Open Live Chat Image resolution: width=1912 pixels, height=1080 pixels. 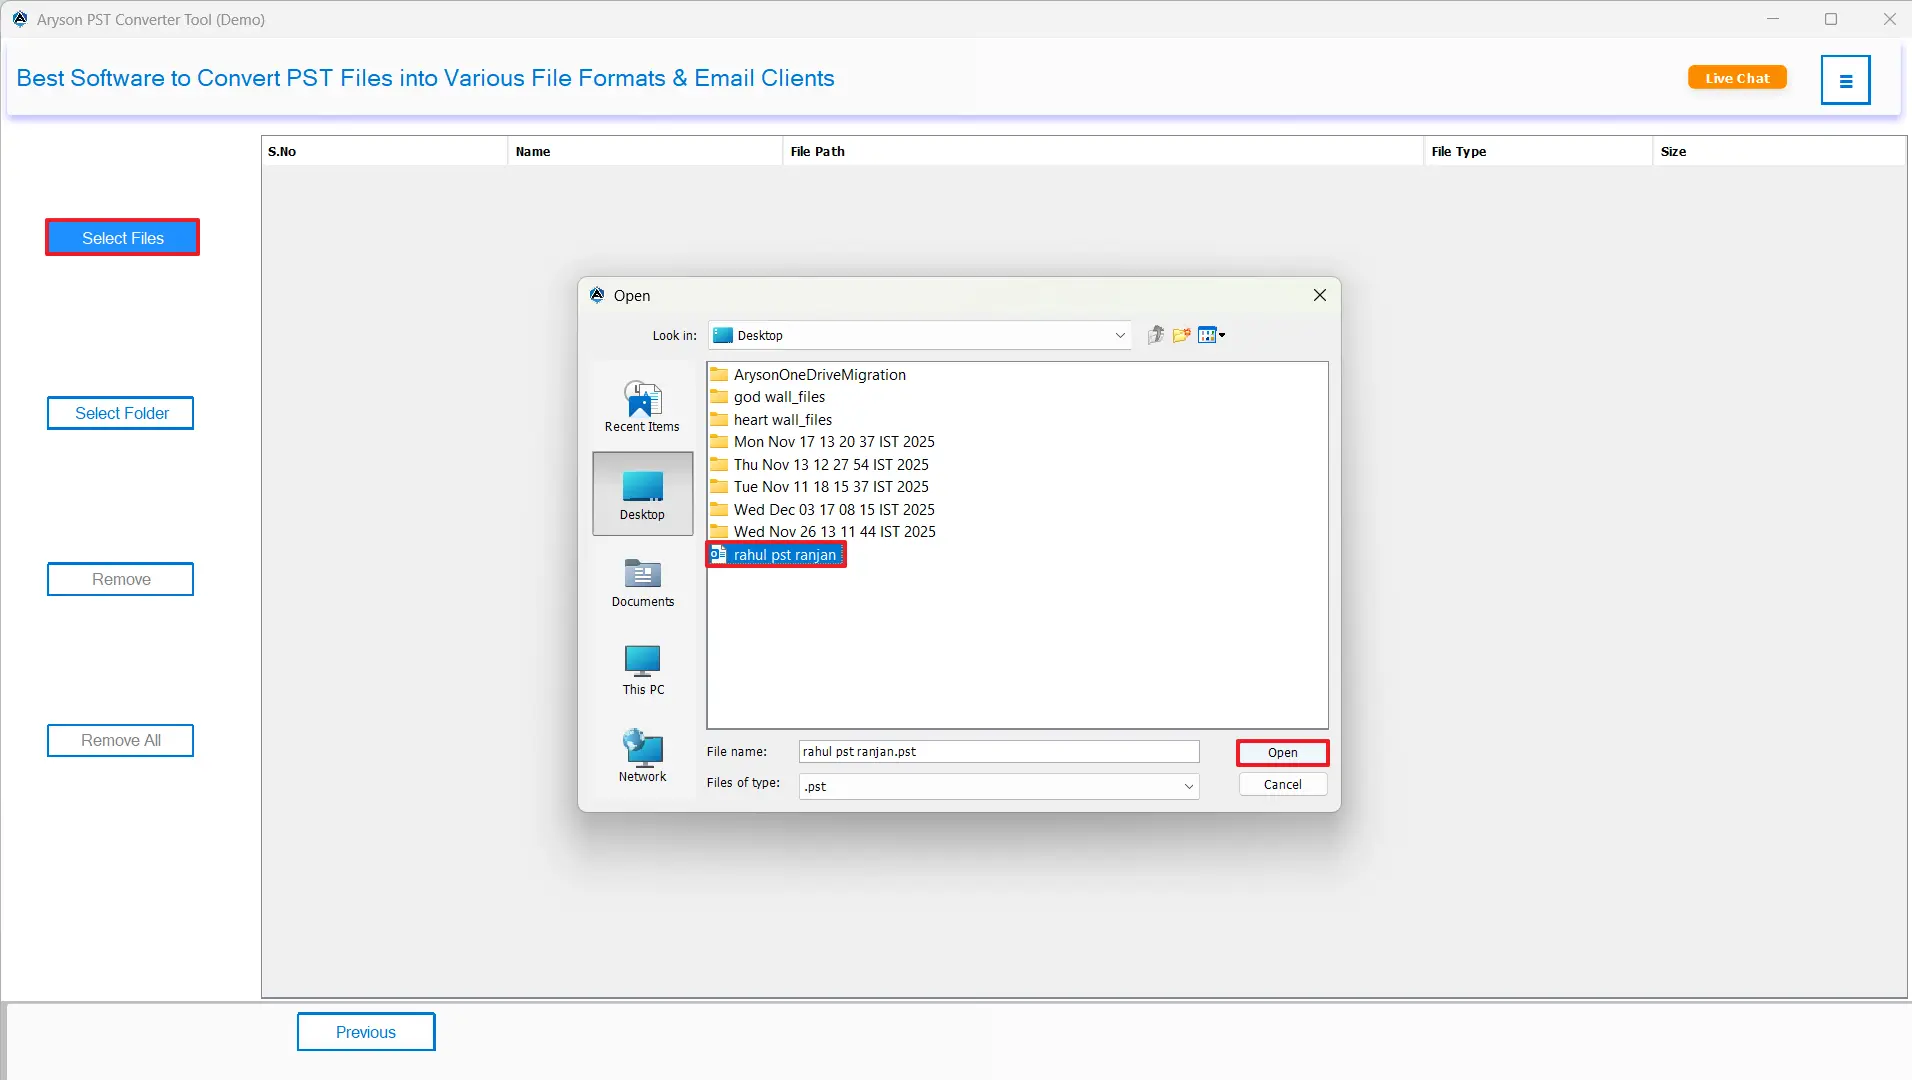1737,78
